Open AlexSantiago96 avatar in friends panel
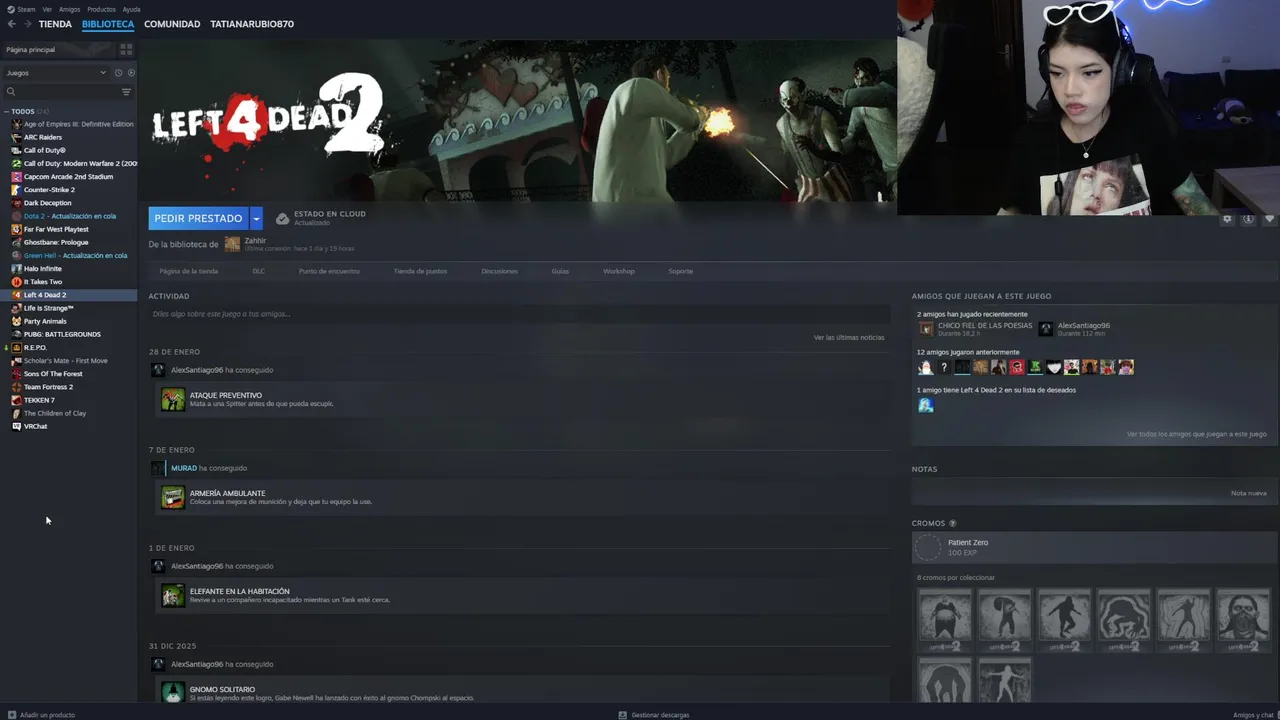1280x720 pixels. point(1046,328)
